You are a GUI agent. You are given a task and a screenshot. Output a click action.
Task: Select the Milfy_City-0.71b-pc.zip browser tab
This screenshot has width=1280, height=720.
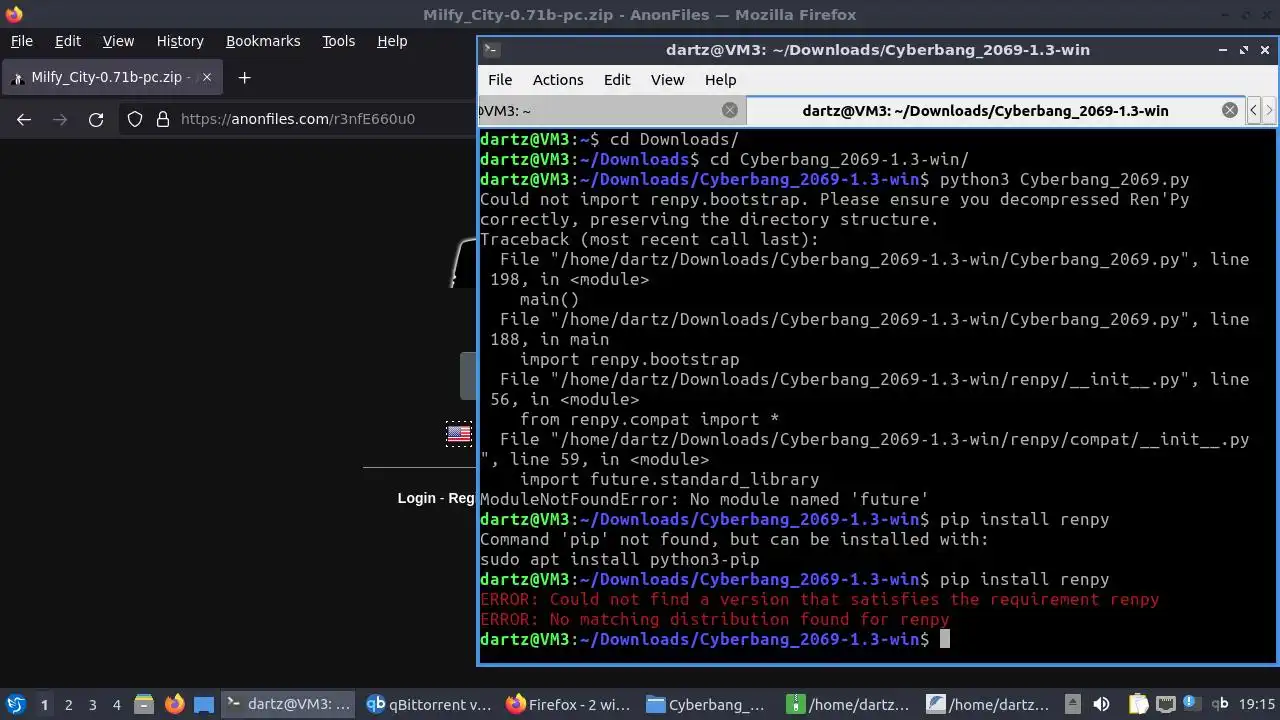point(110,77)
